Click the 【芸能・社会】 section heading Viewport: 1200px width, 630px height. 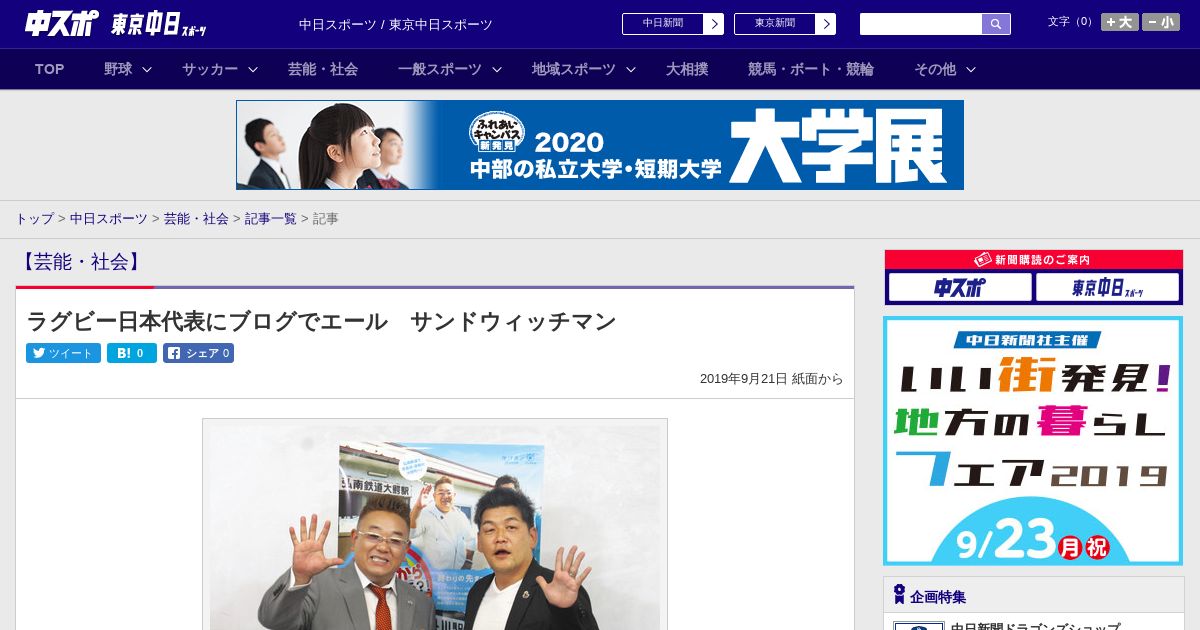(81, 262)
